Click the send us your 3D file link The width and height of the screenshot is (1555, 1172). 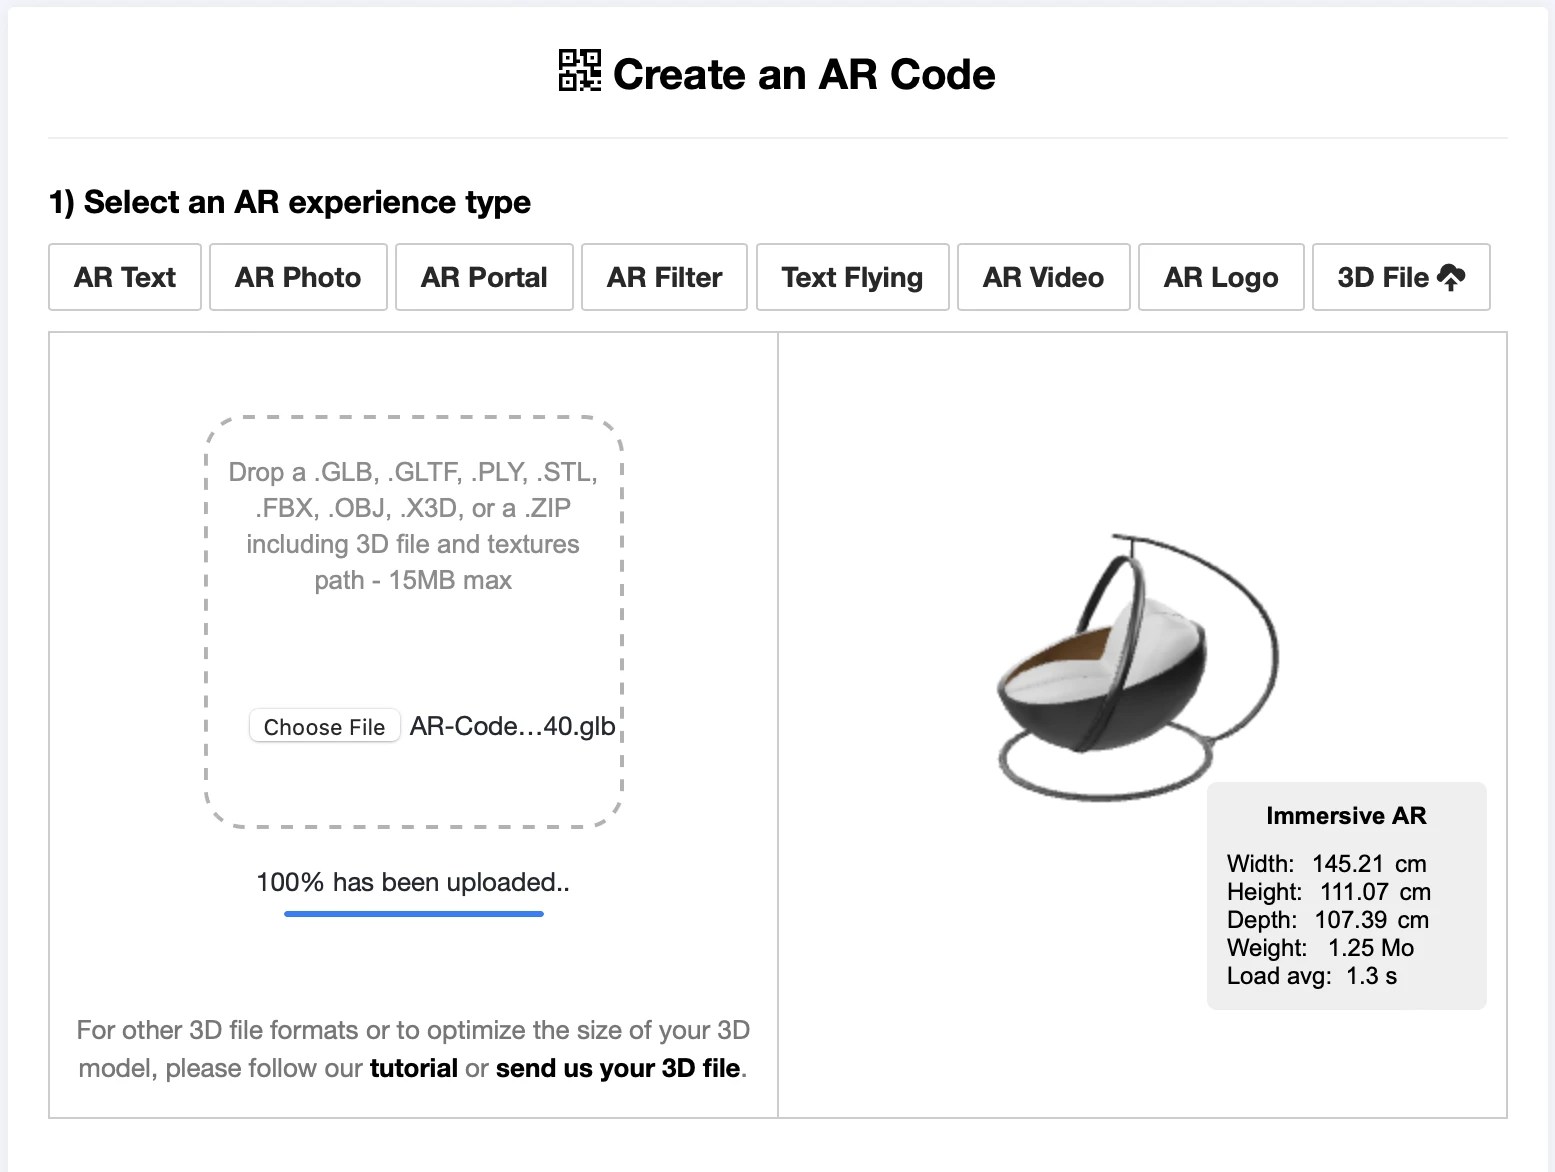620,1068
